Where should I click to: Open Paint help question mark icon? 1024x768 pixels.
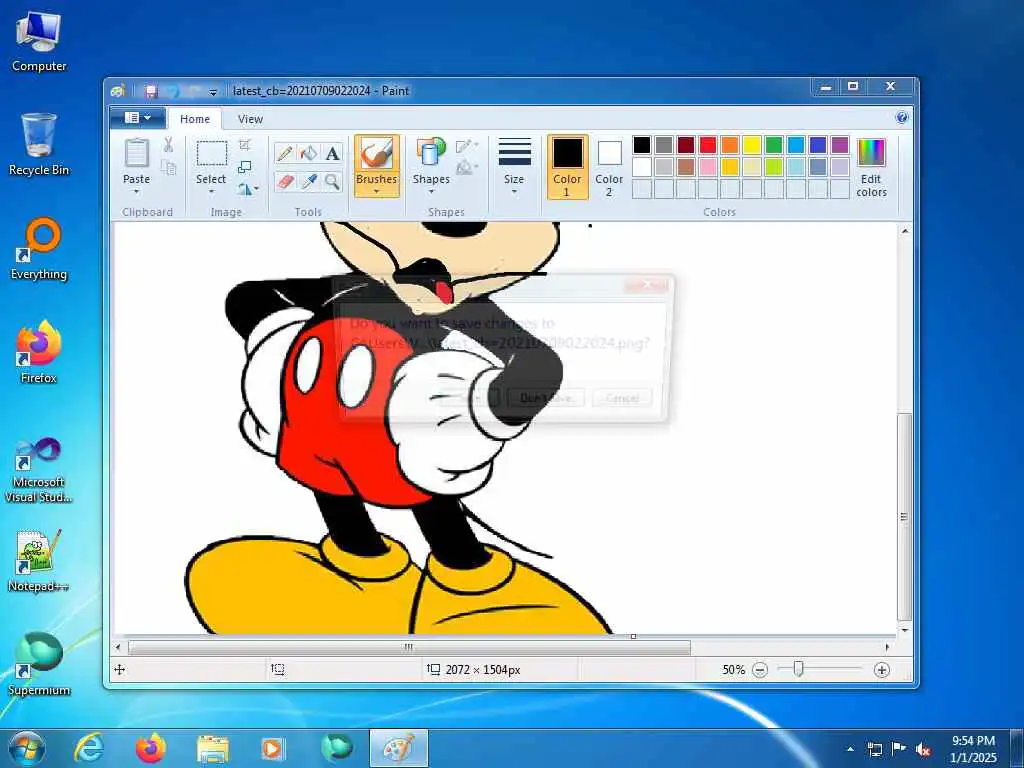[902, 118]
